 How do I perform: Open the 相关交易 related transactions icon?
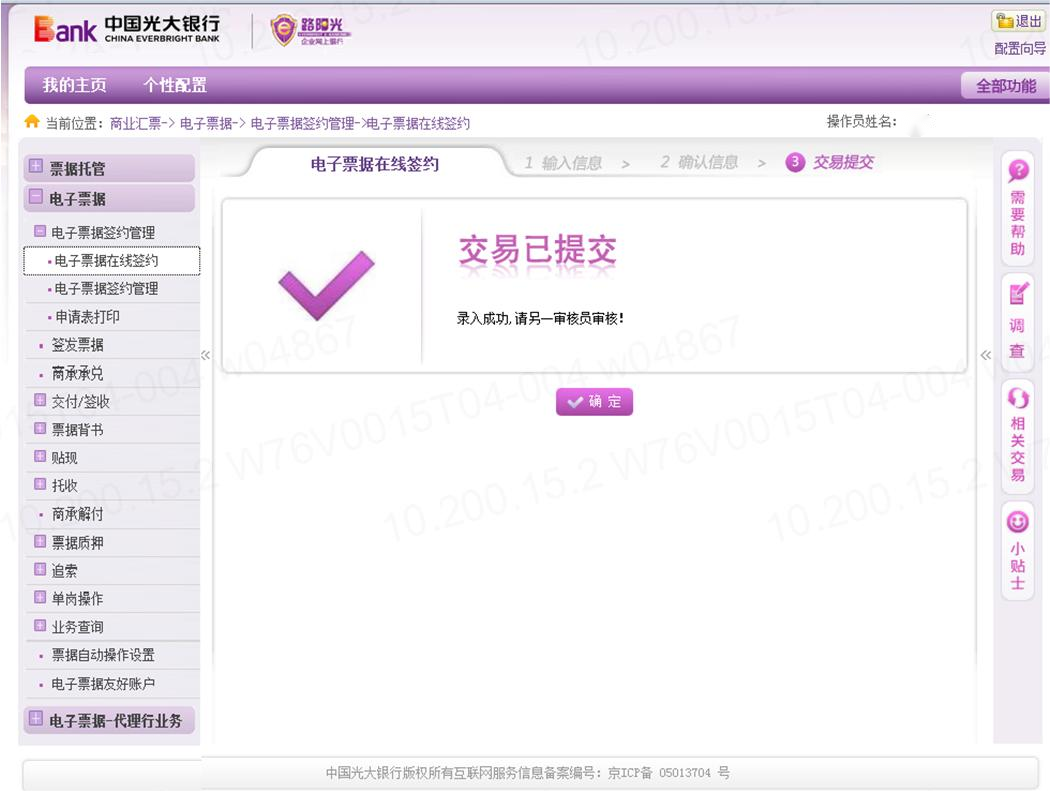click(x=1018, y=398)
